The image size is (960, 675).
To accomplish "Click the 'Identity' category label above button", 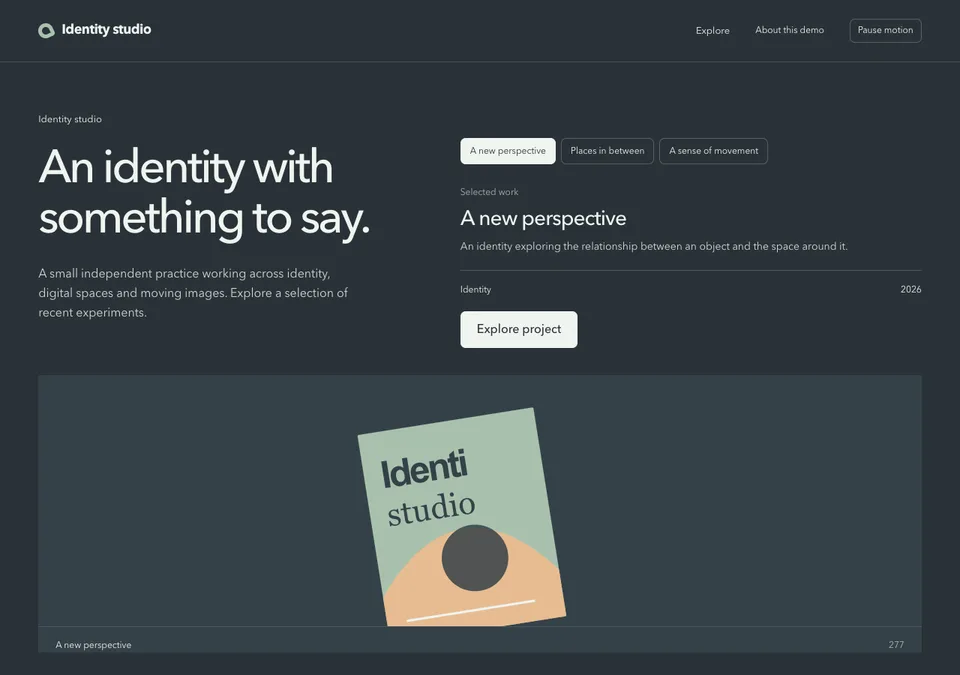I will coord(476,290).
